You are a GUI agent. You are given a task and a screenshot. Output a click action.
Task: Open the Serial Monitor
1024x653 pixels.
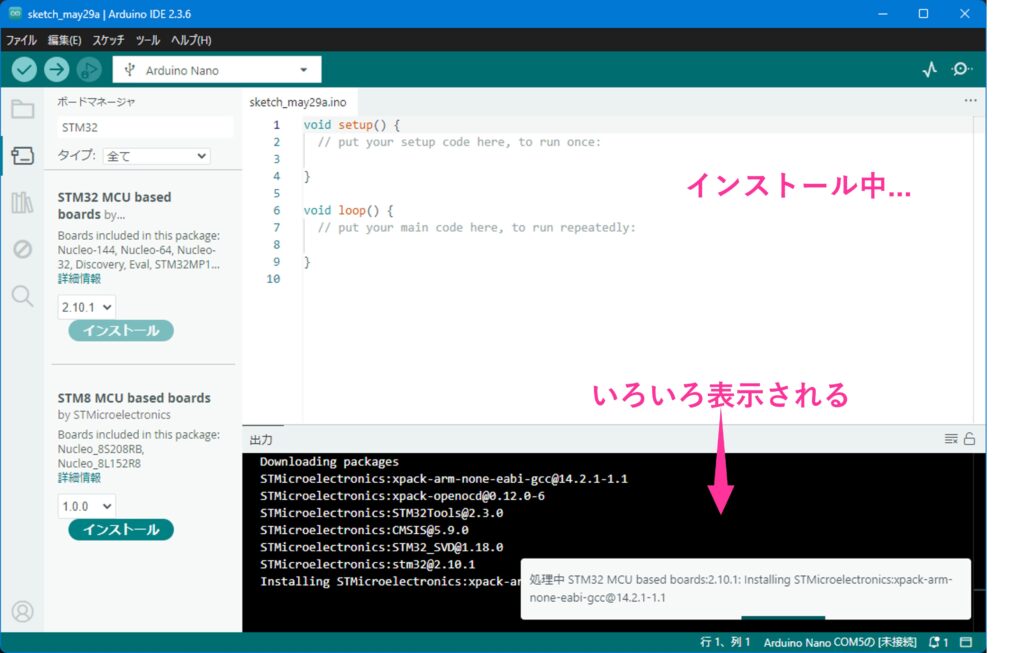click(961, 69)
